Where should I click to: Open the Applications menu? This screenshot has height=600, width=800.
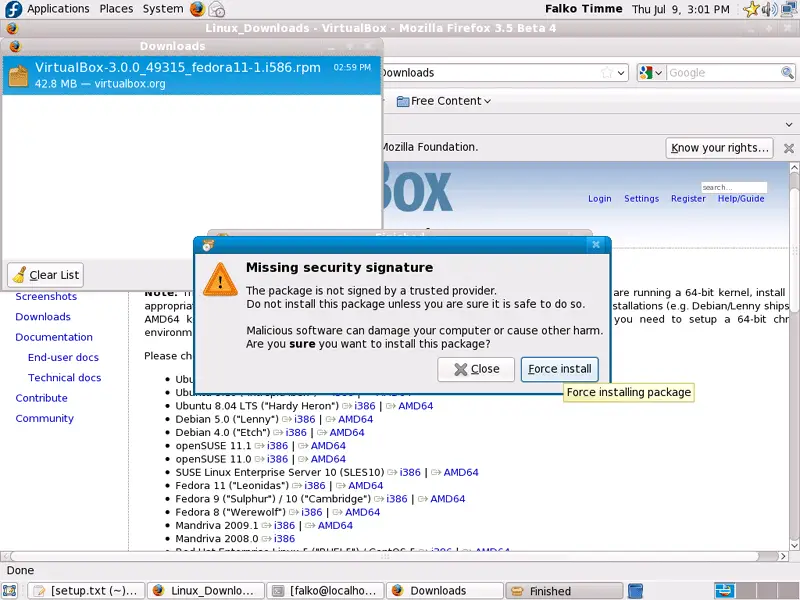coord(58,9)
